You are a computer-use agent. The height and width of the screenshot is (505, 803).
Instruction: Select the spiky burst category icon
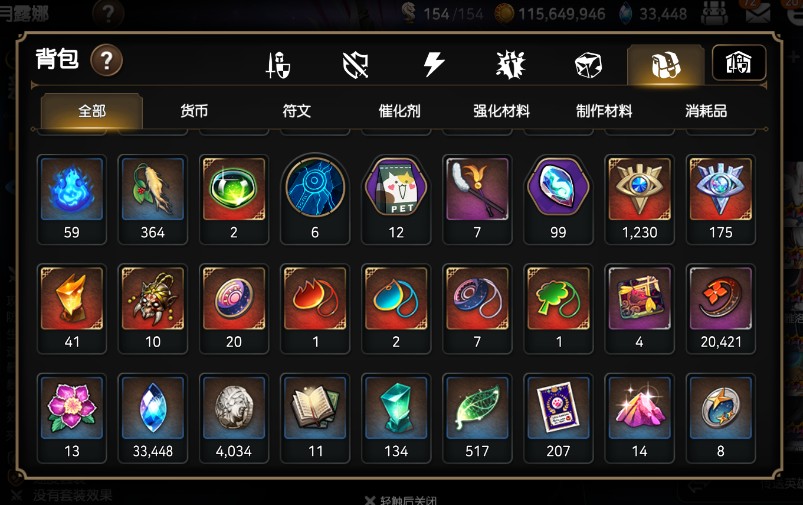point(511,65)
